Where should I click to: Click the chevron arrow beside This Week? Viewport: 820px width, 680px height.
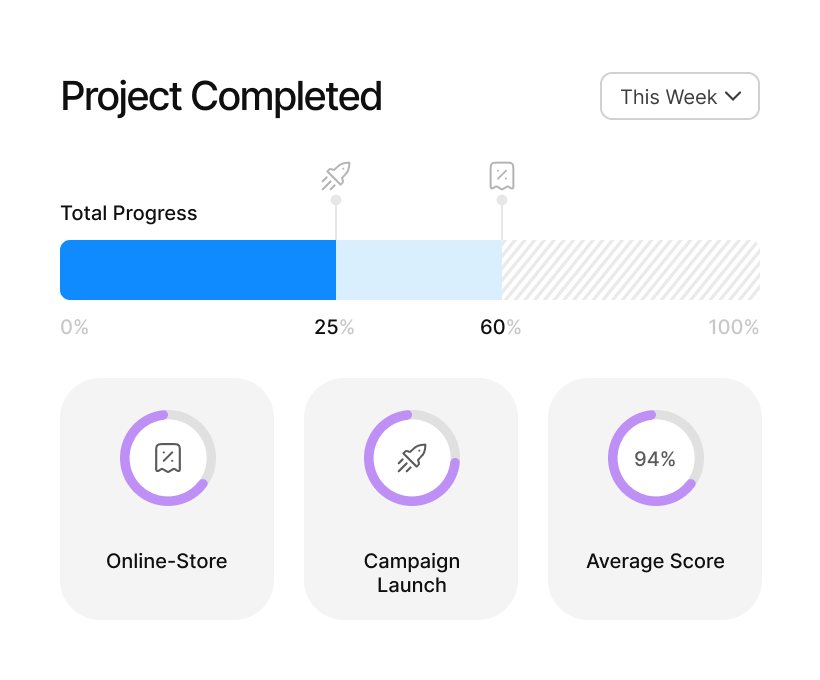(733, 97)
